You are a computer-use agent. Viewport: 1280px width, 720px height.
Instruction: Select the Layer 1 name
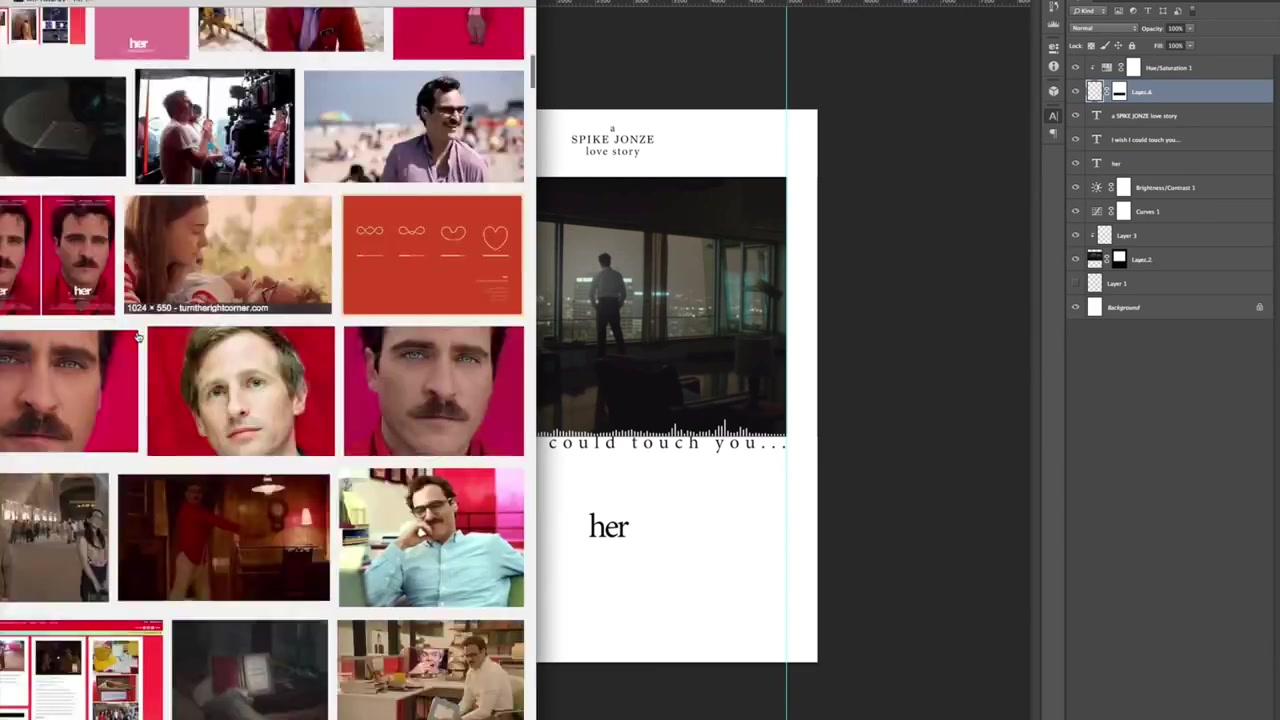tap(1116, 283)
